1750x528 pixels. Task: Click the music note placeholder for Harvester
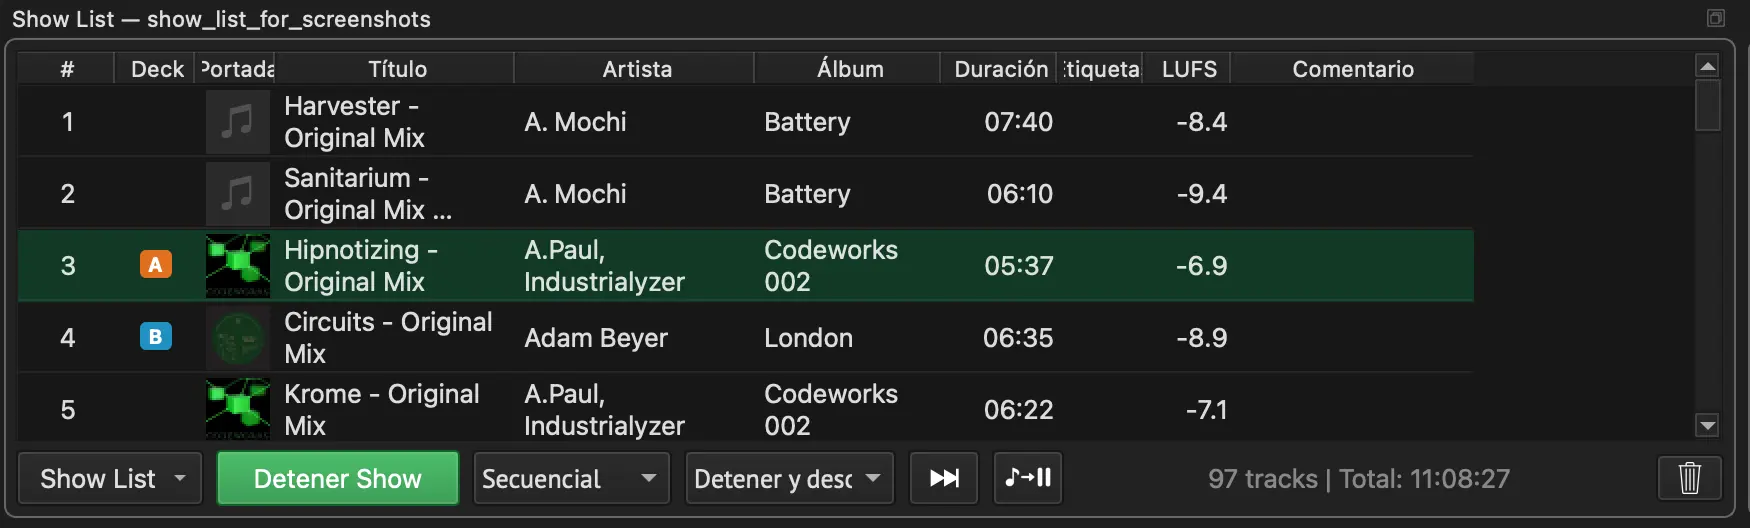pos(238,122)
